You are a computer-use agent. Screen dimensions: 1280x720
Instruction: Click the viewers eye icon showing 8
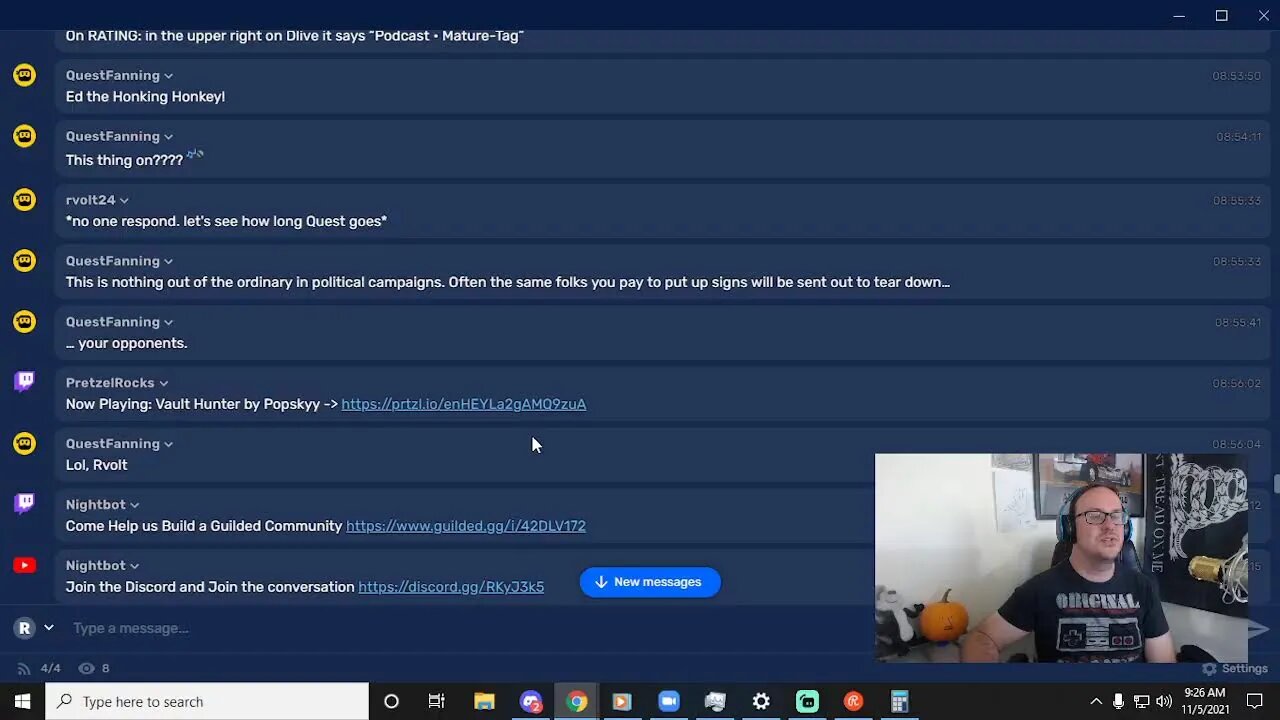(87, 668)
